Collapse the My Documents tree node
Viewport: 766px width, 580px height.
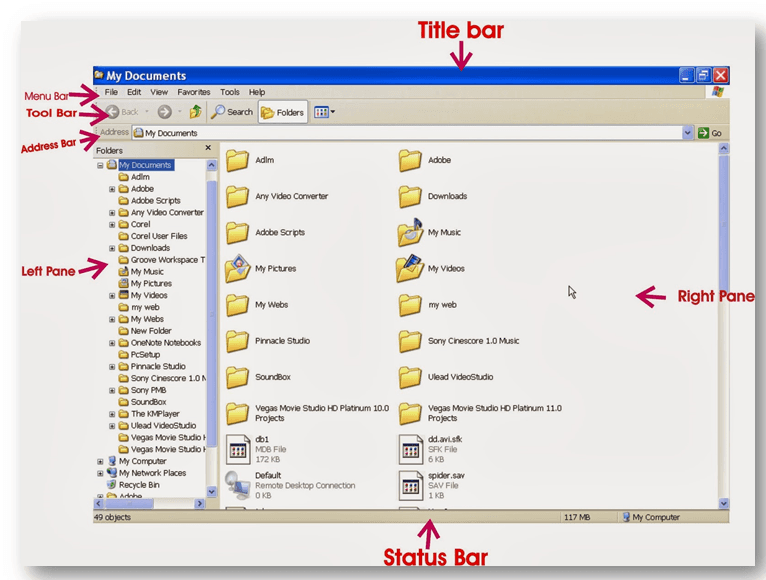[x=100, y=165]
